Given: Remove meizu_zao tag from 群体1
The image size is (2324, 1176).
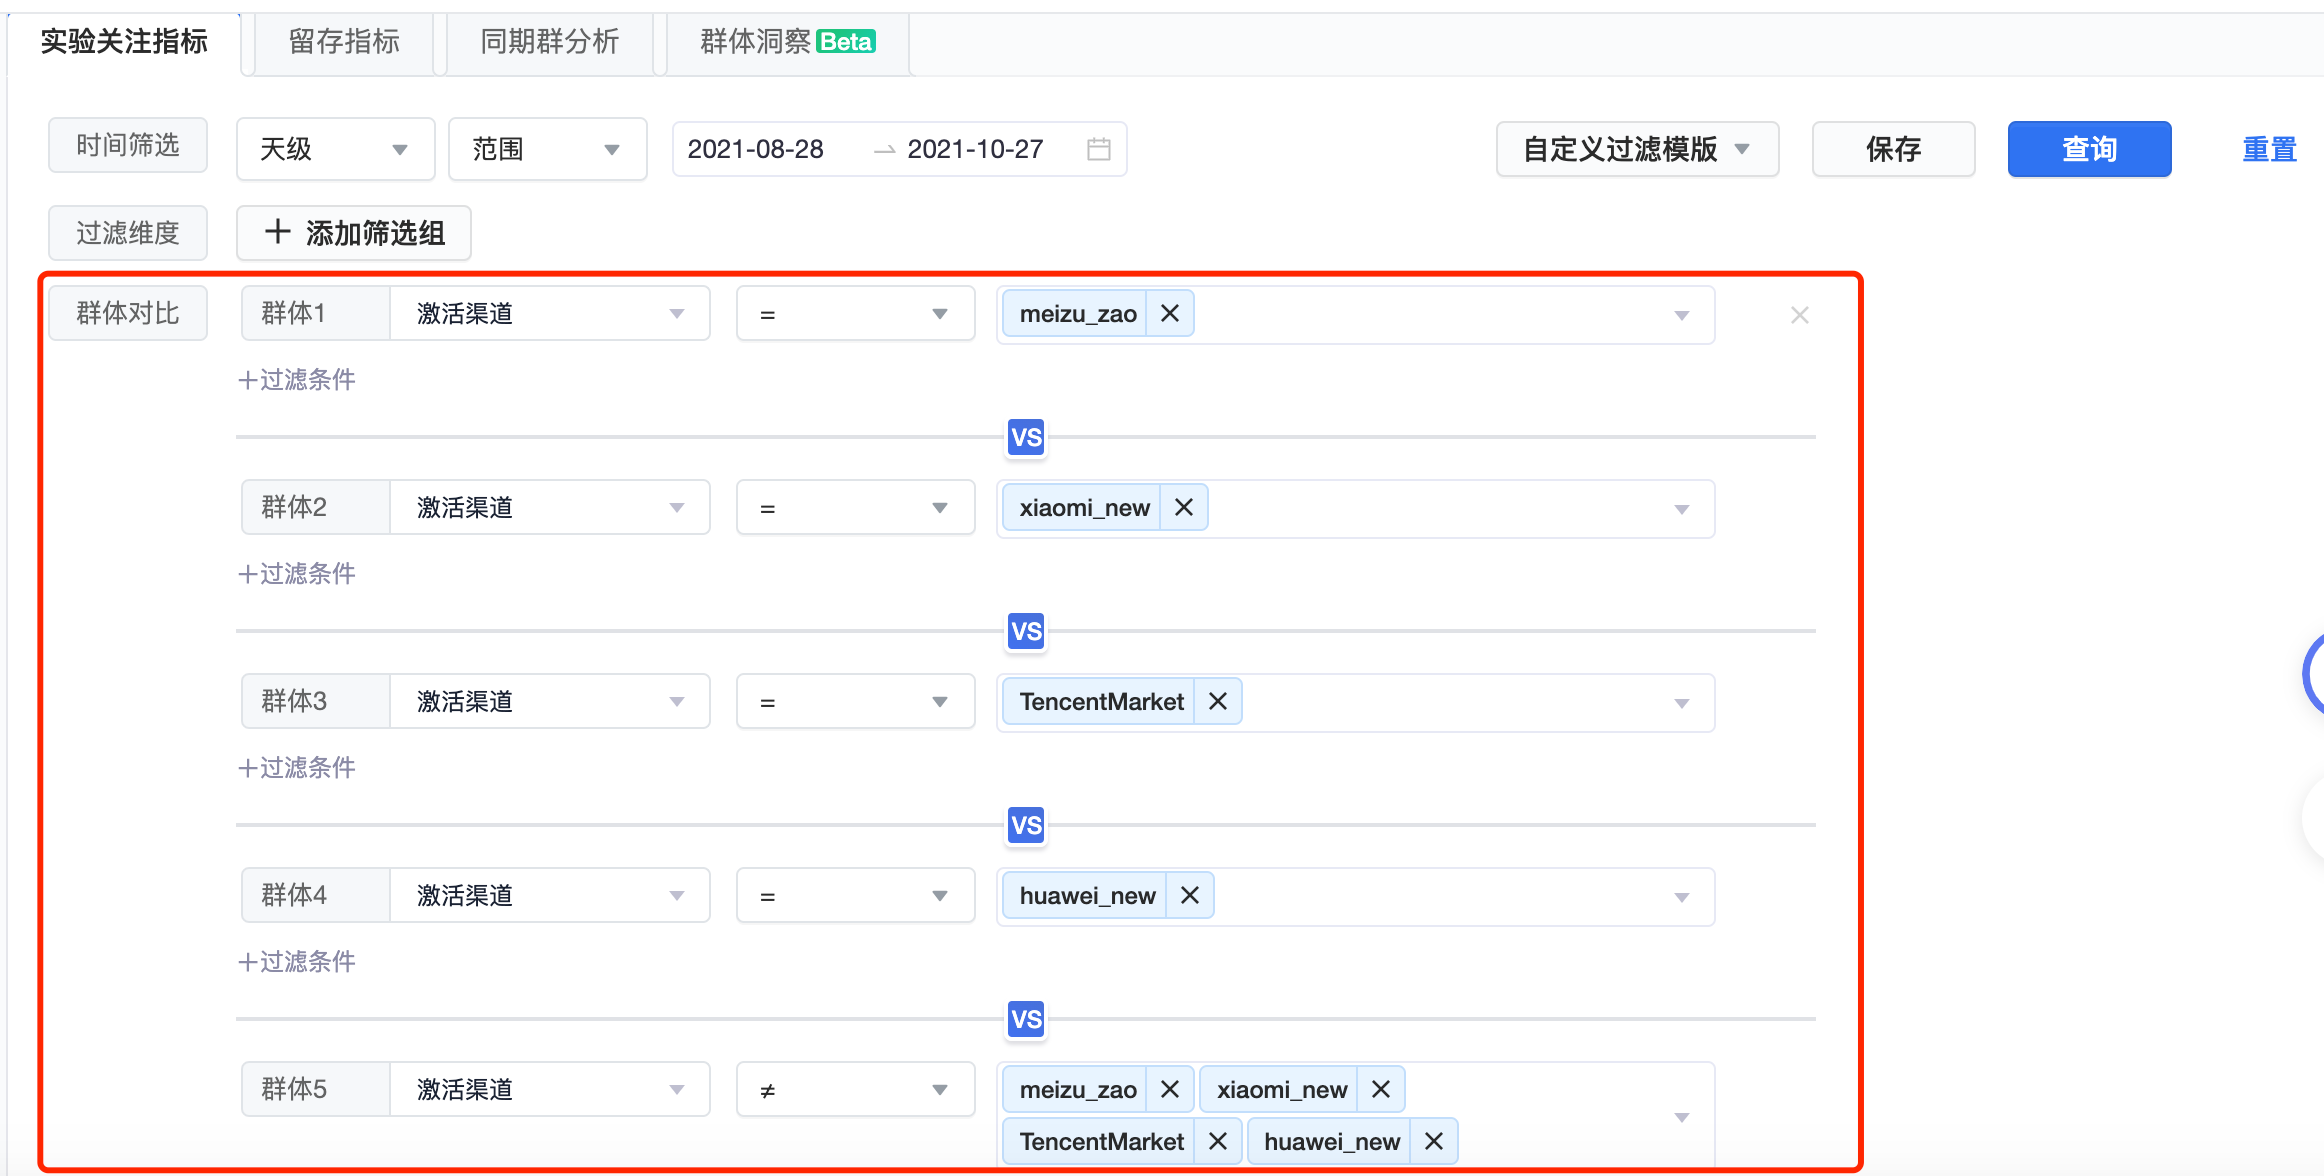Looking at the screenshot, I should pos(1170,314).
